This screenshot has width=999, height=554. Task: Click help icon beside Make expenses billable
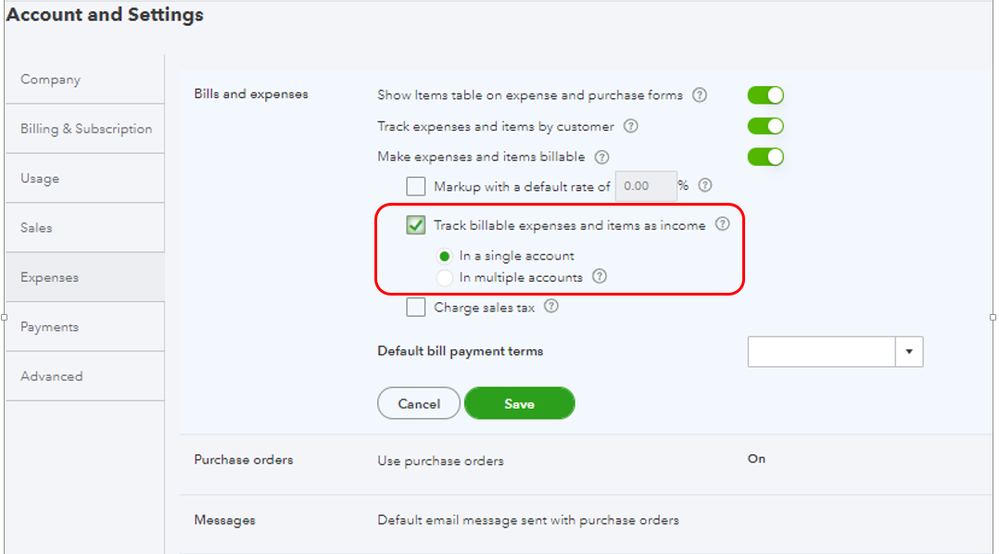tap(601, 157)
